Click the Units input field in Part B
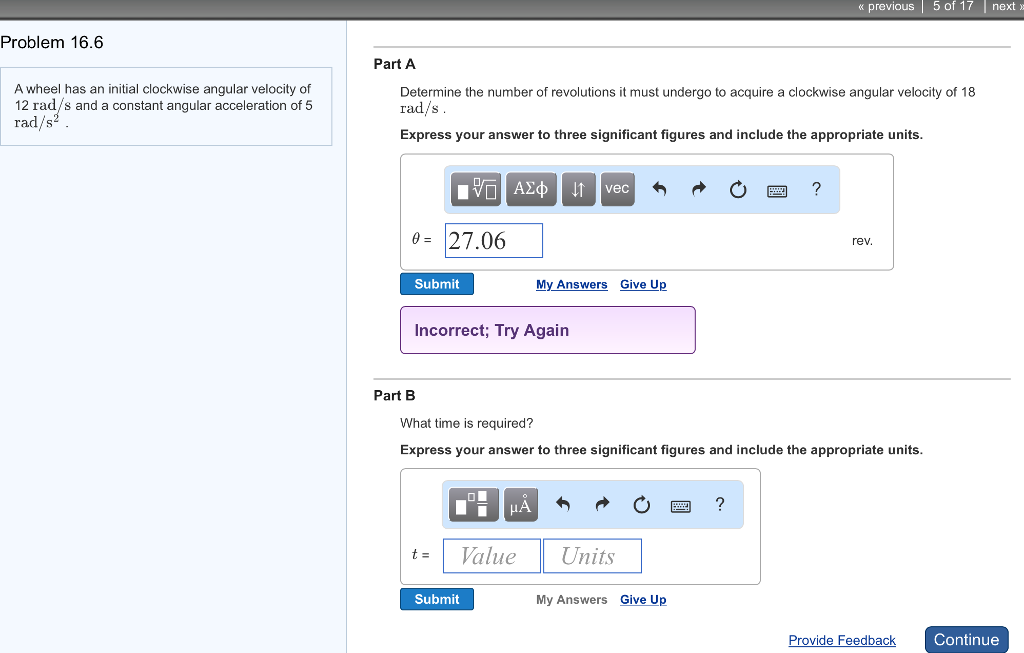 [592, 555]
